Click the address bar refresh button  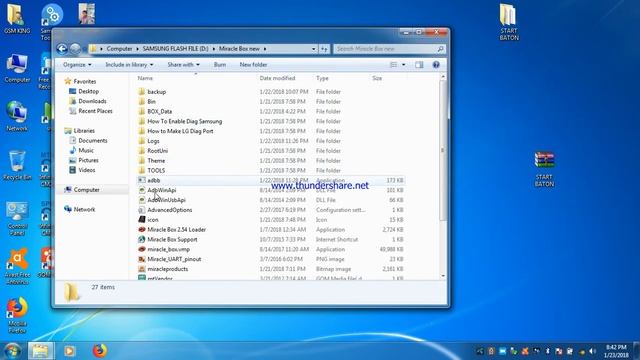click(x=324, y=49)
